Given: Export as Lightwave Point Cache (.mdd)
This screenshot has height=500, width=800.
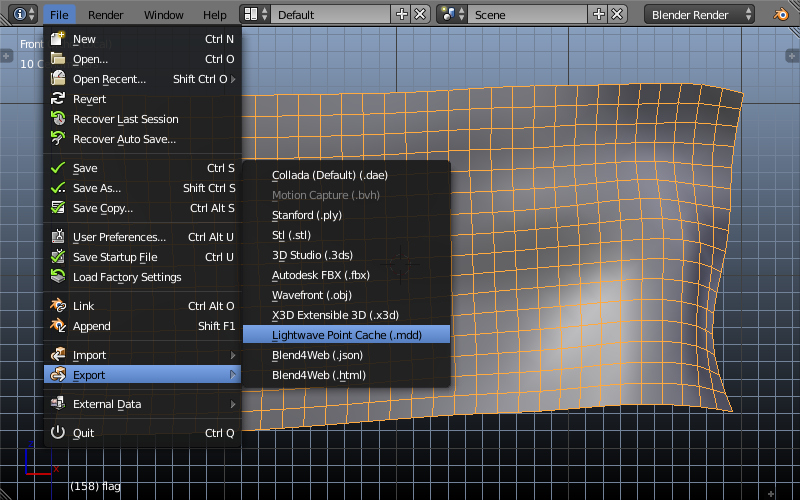Looking at the screenshot, I should pos(346,334).
